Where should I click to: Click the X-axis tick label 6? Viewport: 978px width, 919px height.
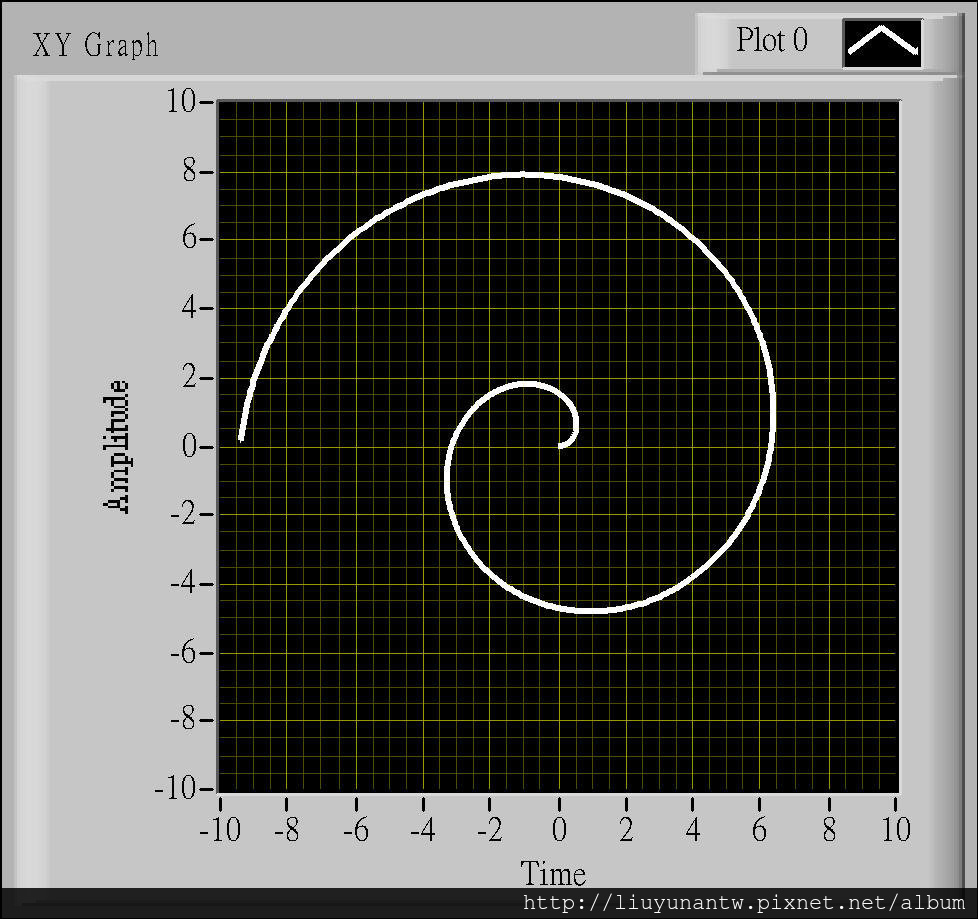click(x=759, y=829)
